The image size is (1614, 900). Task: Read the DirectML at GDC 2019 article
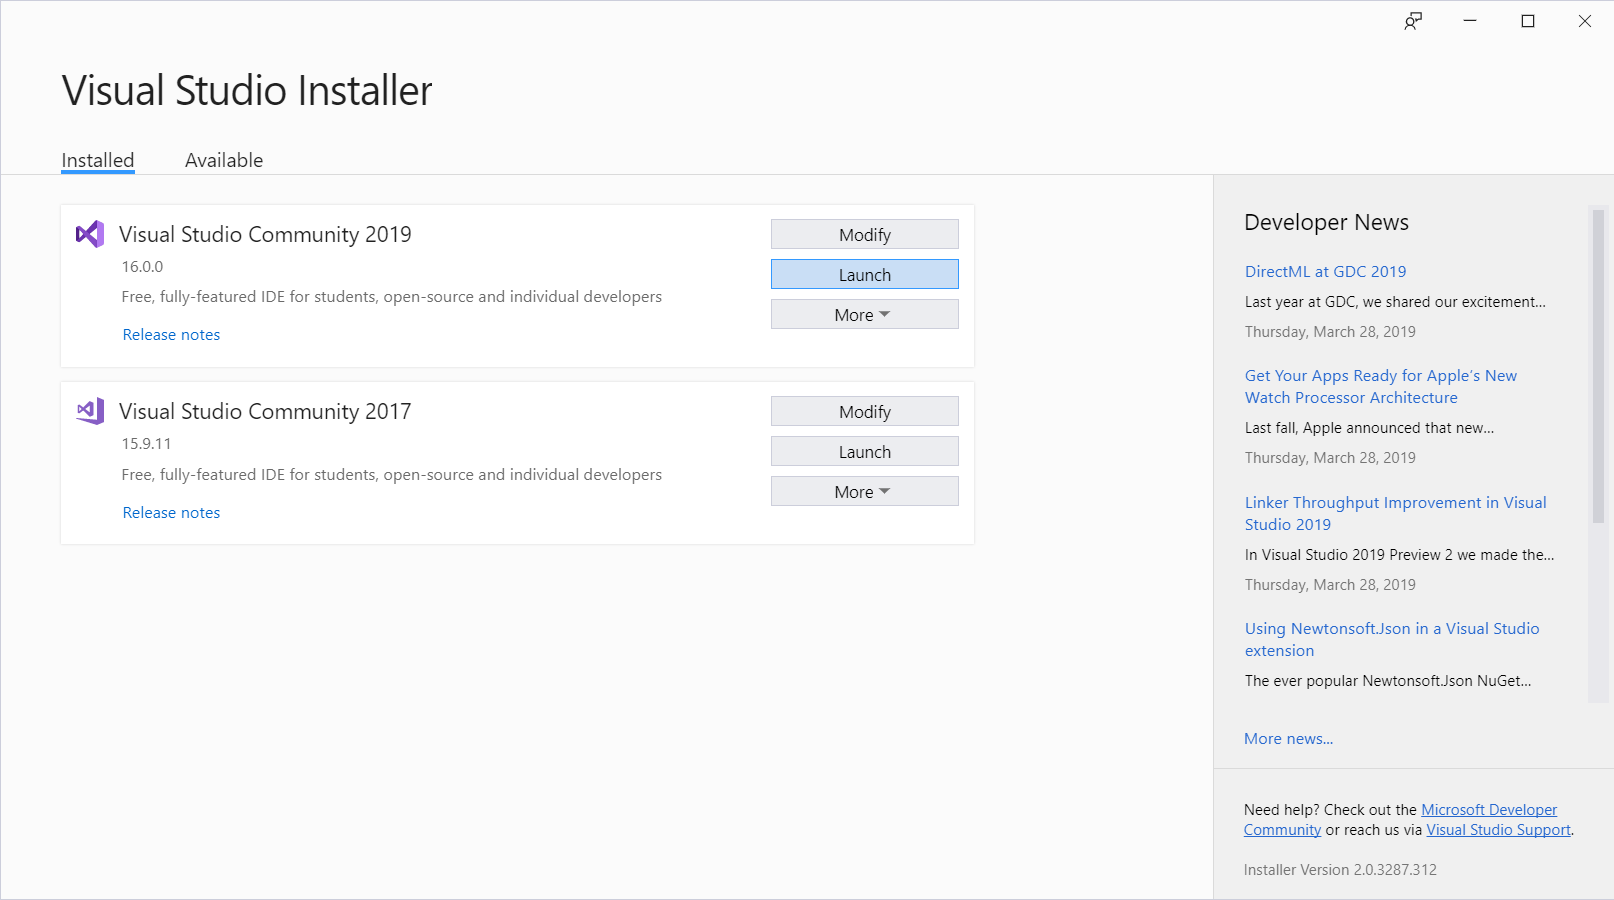[x=1325, y=272]
